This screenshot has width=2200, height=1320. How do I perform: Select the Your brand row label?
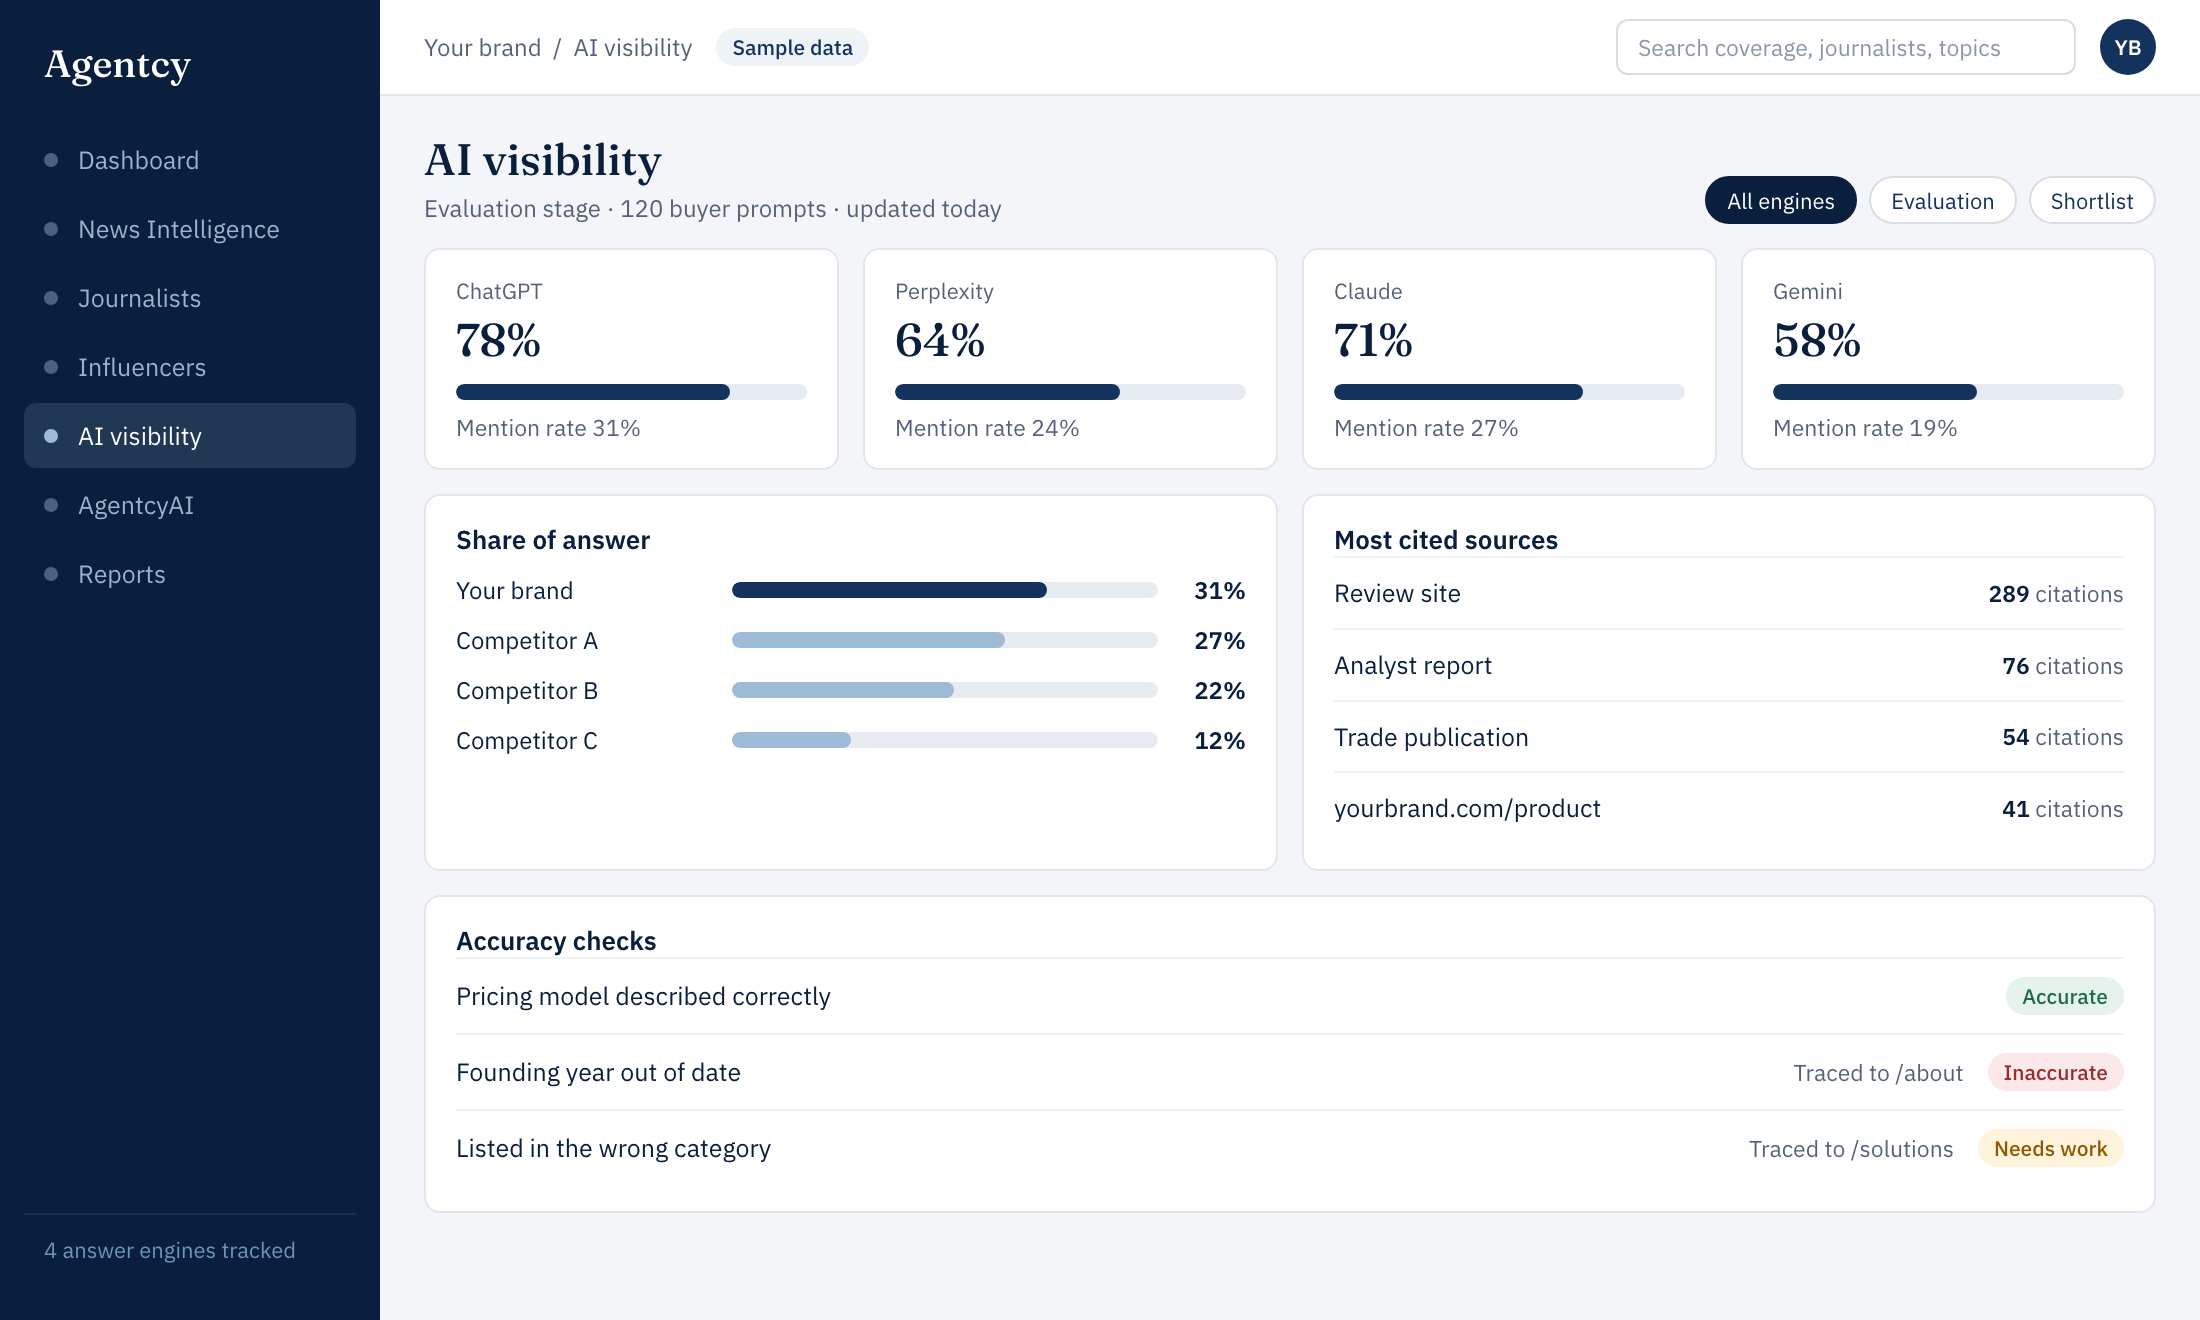(514, 591)
